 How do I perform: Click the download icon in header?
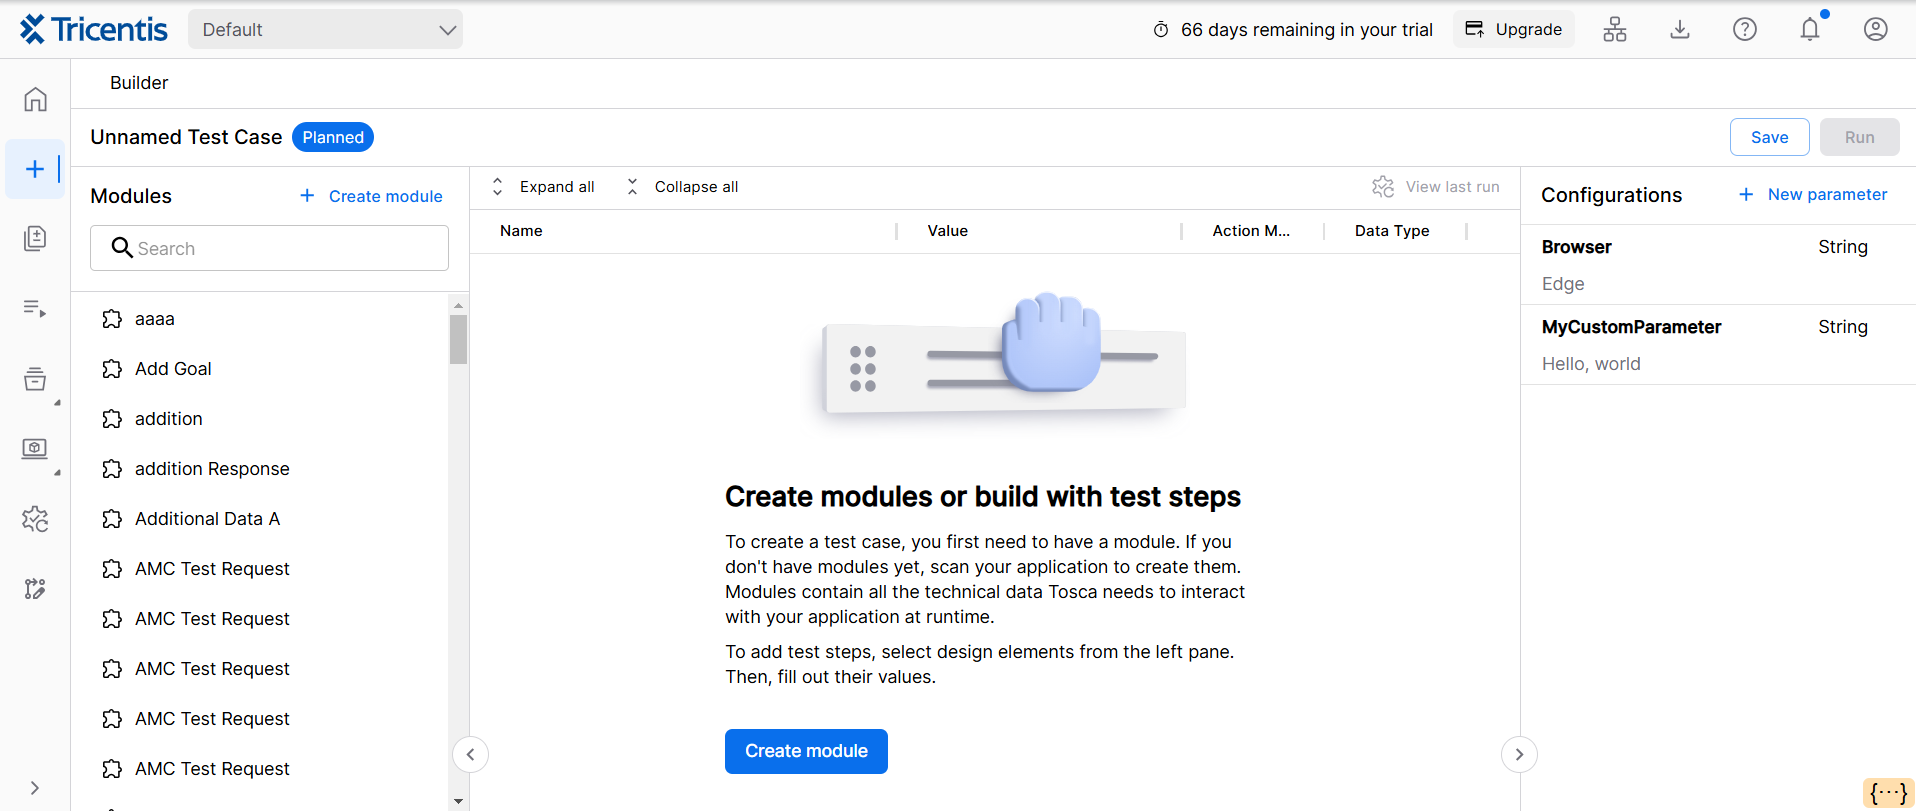pyautogui.click(x=1679, y=29)
